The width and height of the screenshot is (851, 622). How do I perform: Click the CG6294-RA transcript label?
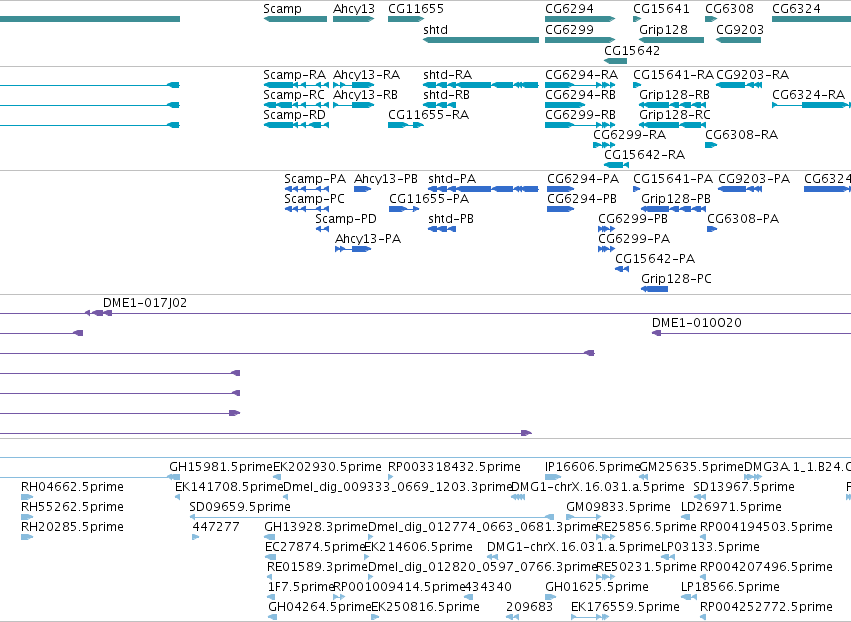[x=582, y=74]
